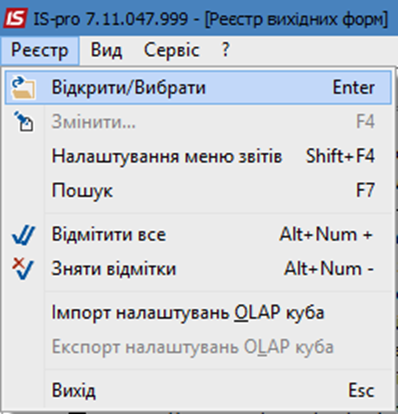Click the Shift+F4 shortcut label

(x=340, y=156)
